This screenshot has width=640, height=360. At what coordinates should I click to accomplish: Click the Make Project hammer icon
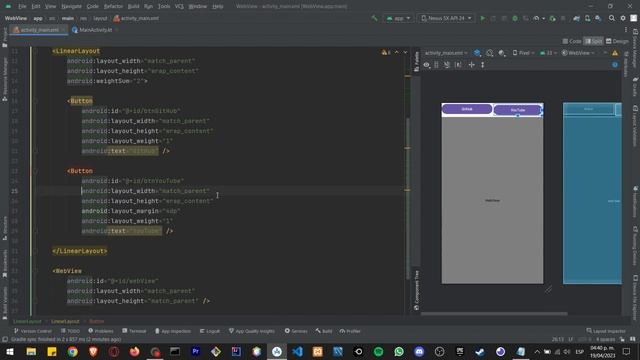pyautogui.click(x=374, y=18)
